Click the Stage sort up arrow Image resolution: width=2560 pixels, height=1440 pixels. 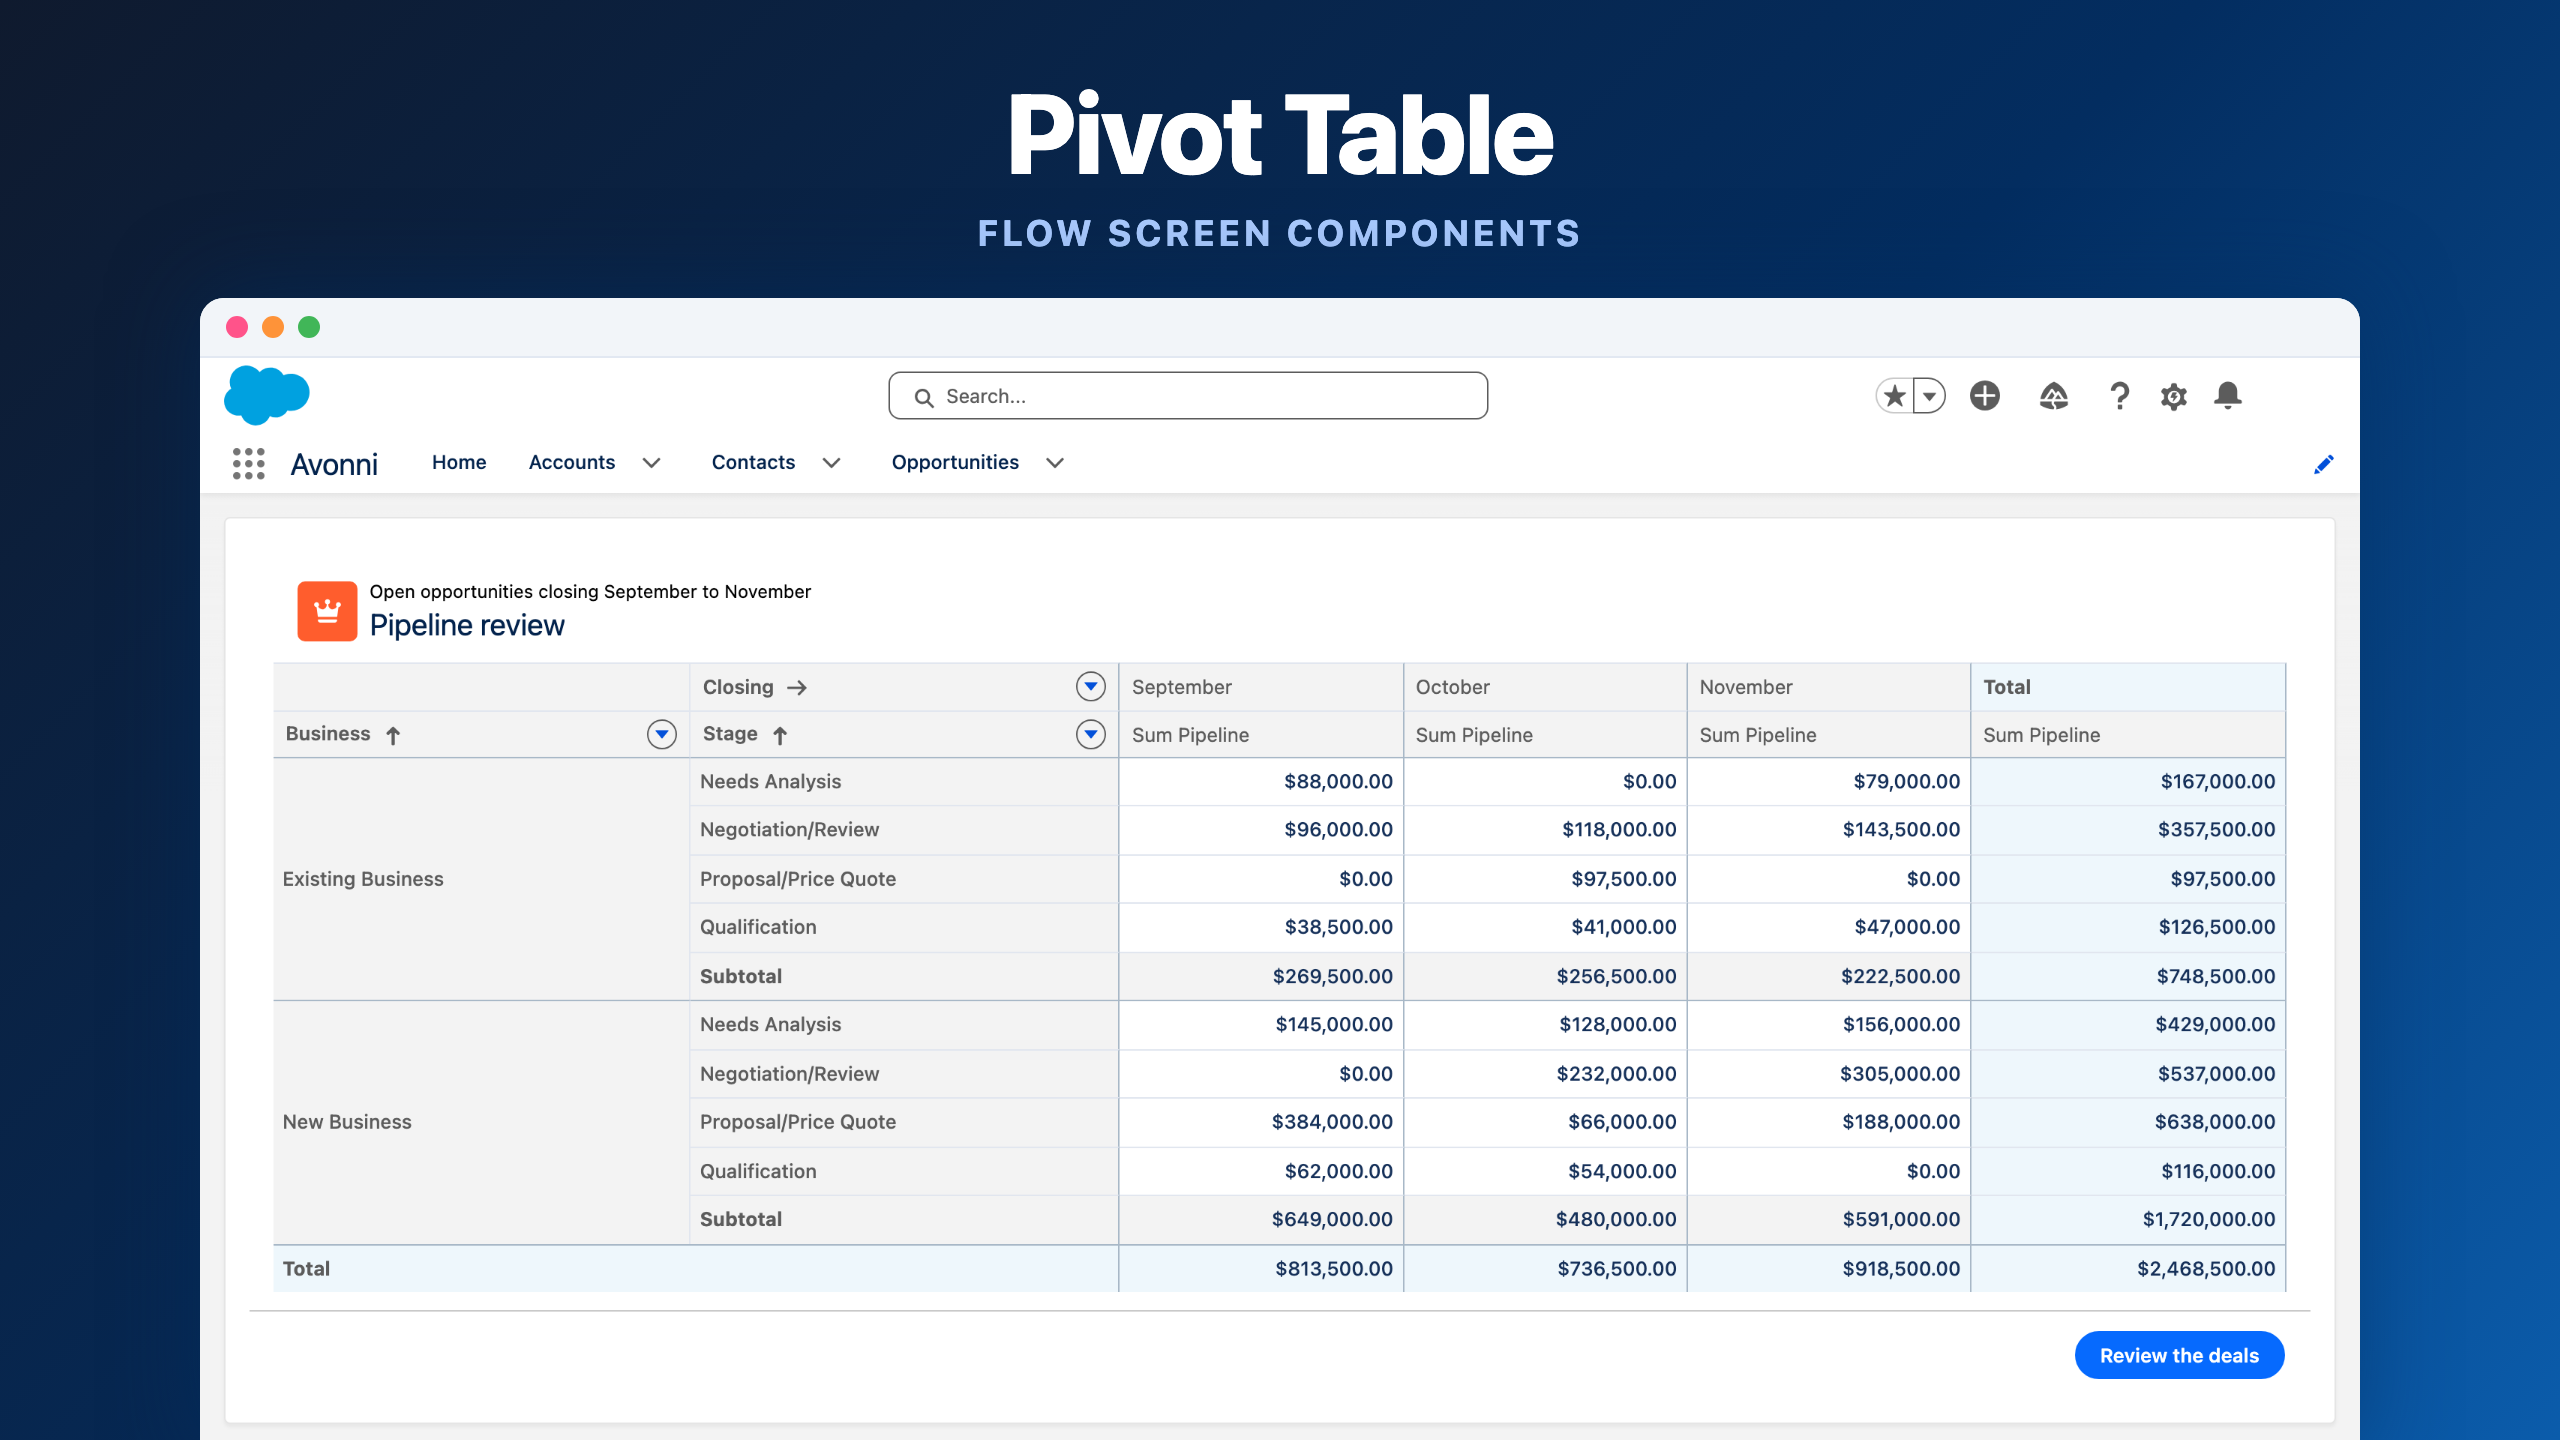(780, 736)
